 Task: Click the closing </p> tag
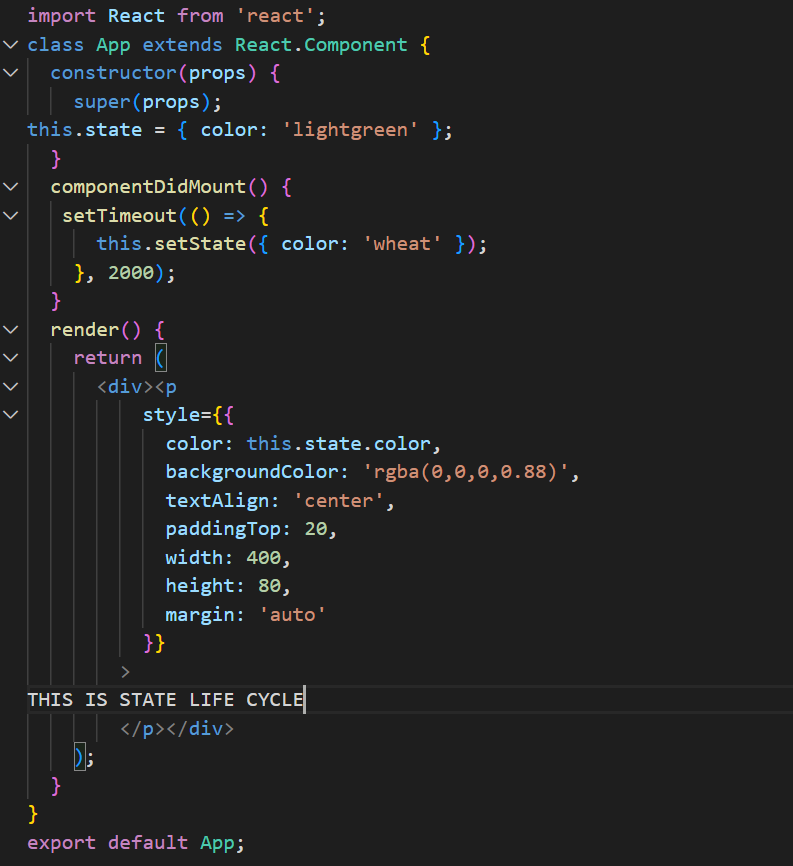[142, 729]
